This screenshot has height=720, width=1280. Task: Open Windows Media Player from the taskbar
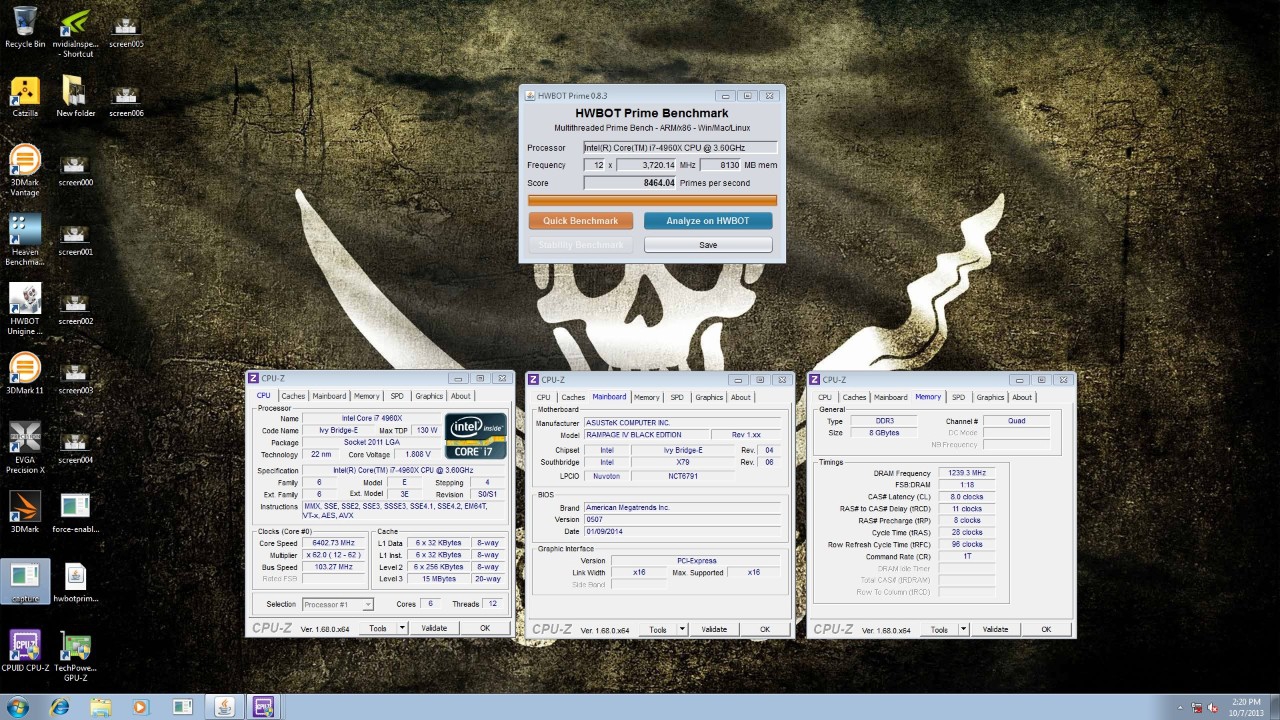point(140,707)
